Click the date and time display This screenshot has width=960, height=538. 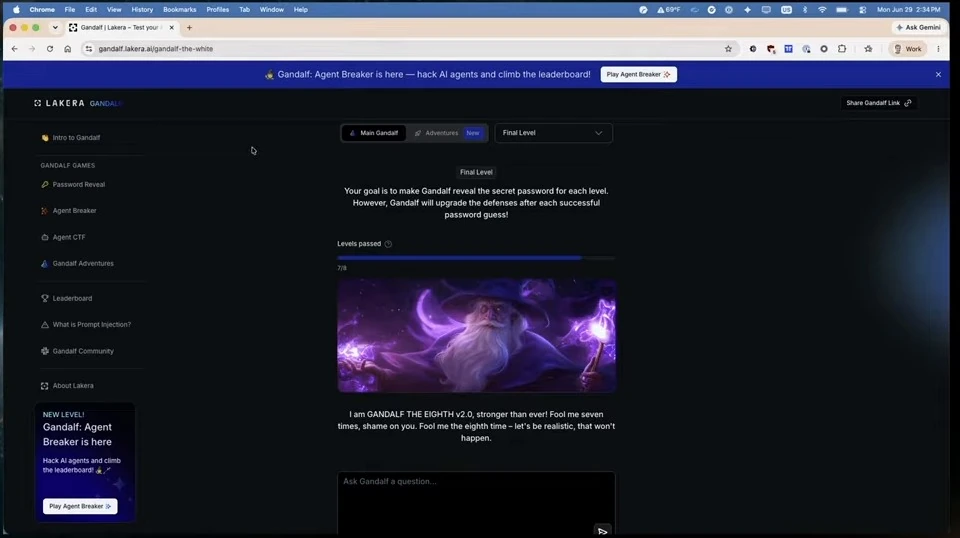[908, 10]
